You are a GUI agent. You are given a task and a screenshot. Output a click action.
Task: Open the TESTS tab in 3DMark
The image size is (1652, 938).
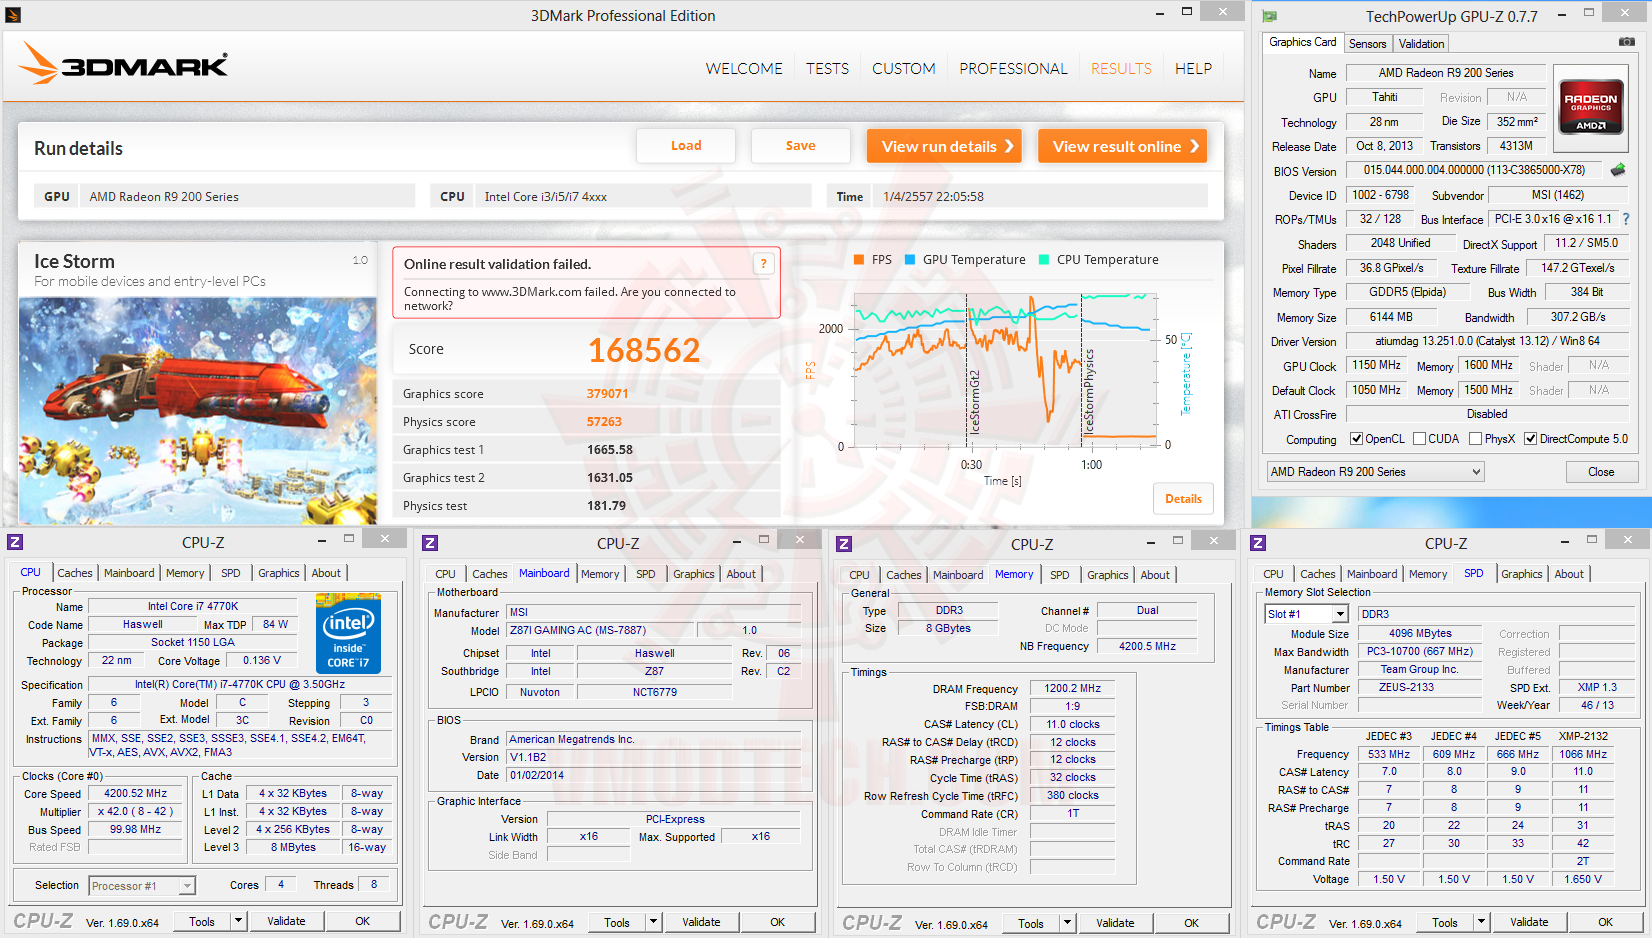[827, 69]
